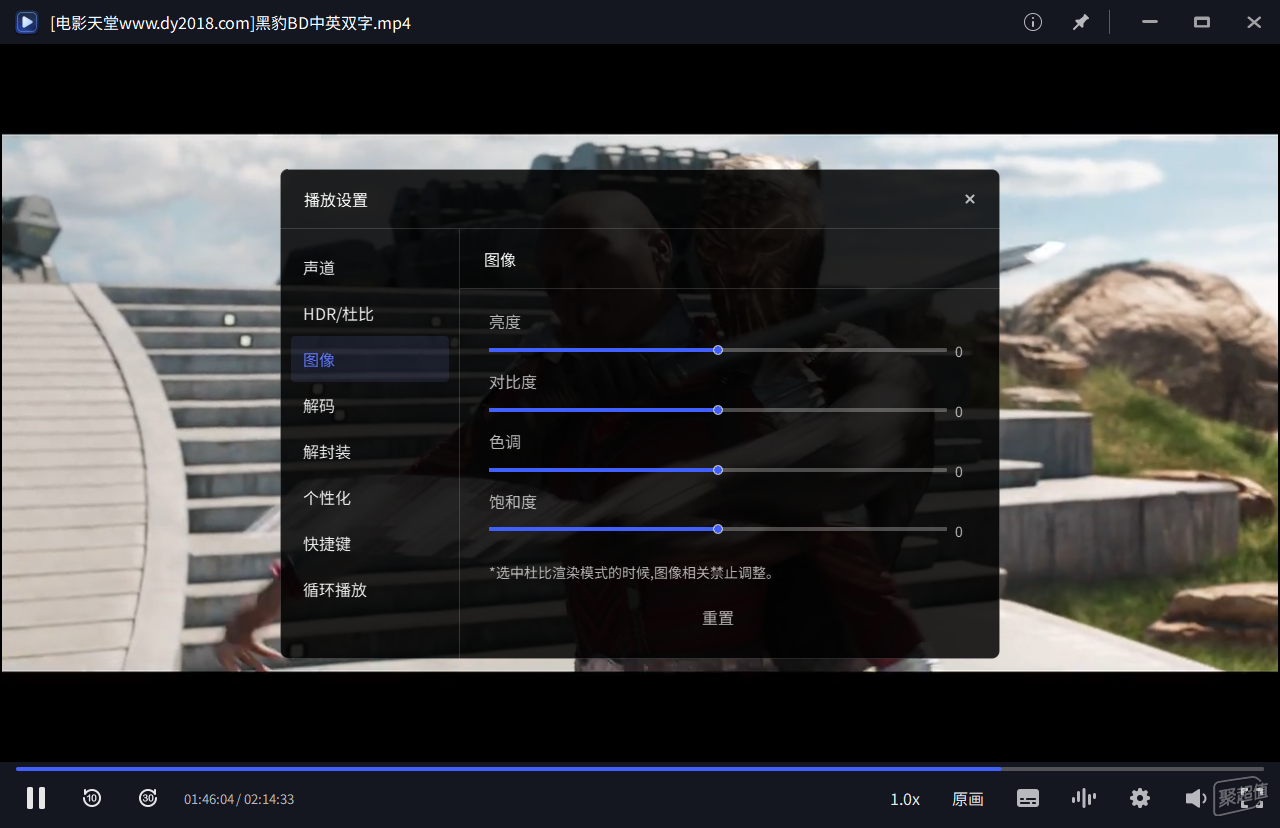
Task: Click the 亮度 label
Action: coord(505,322)
